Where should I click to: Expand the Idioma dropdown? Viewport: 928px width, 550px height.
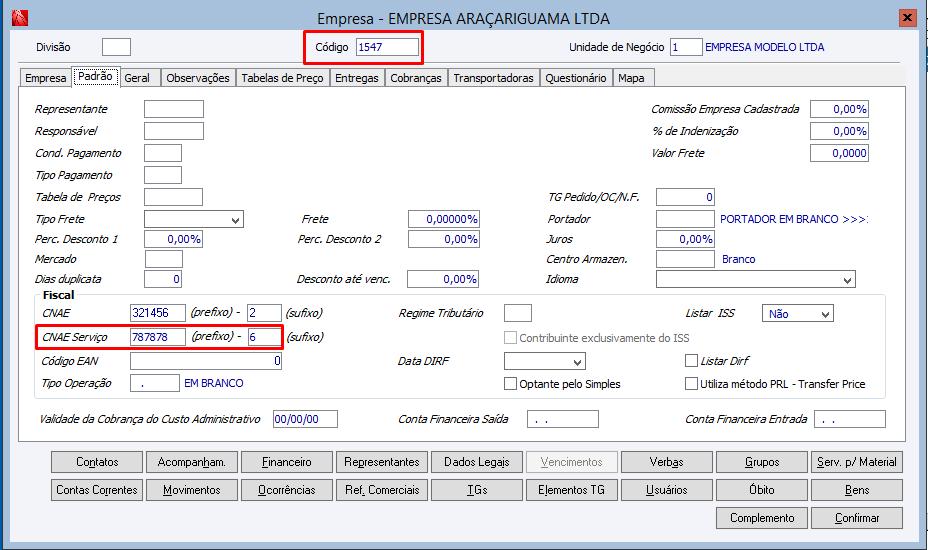pyautogui.click(x=756, y=279)
